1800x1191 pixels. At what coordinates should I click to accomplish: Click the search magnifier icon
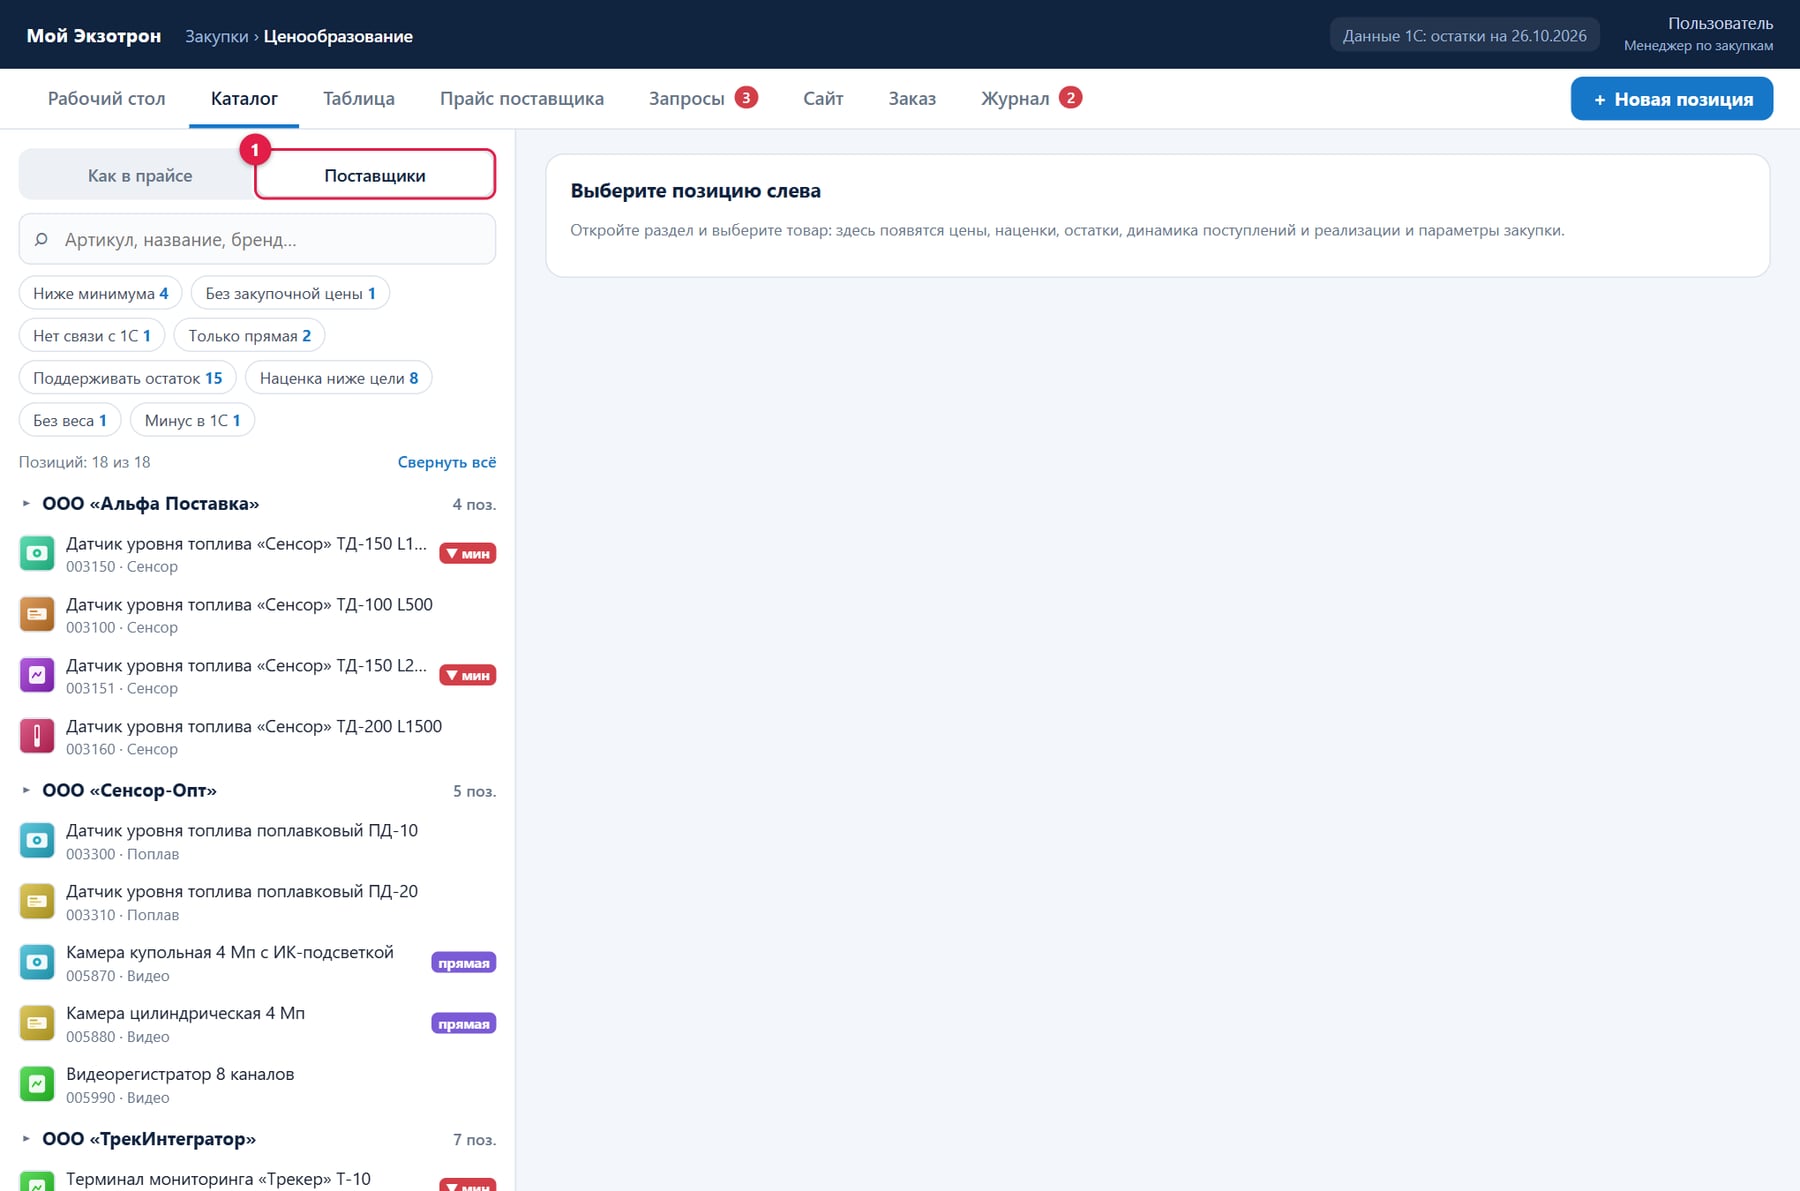click(41, 240)
